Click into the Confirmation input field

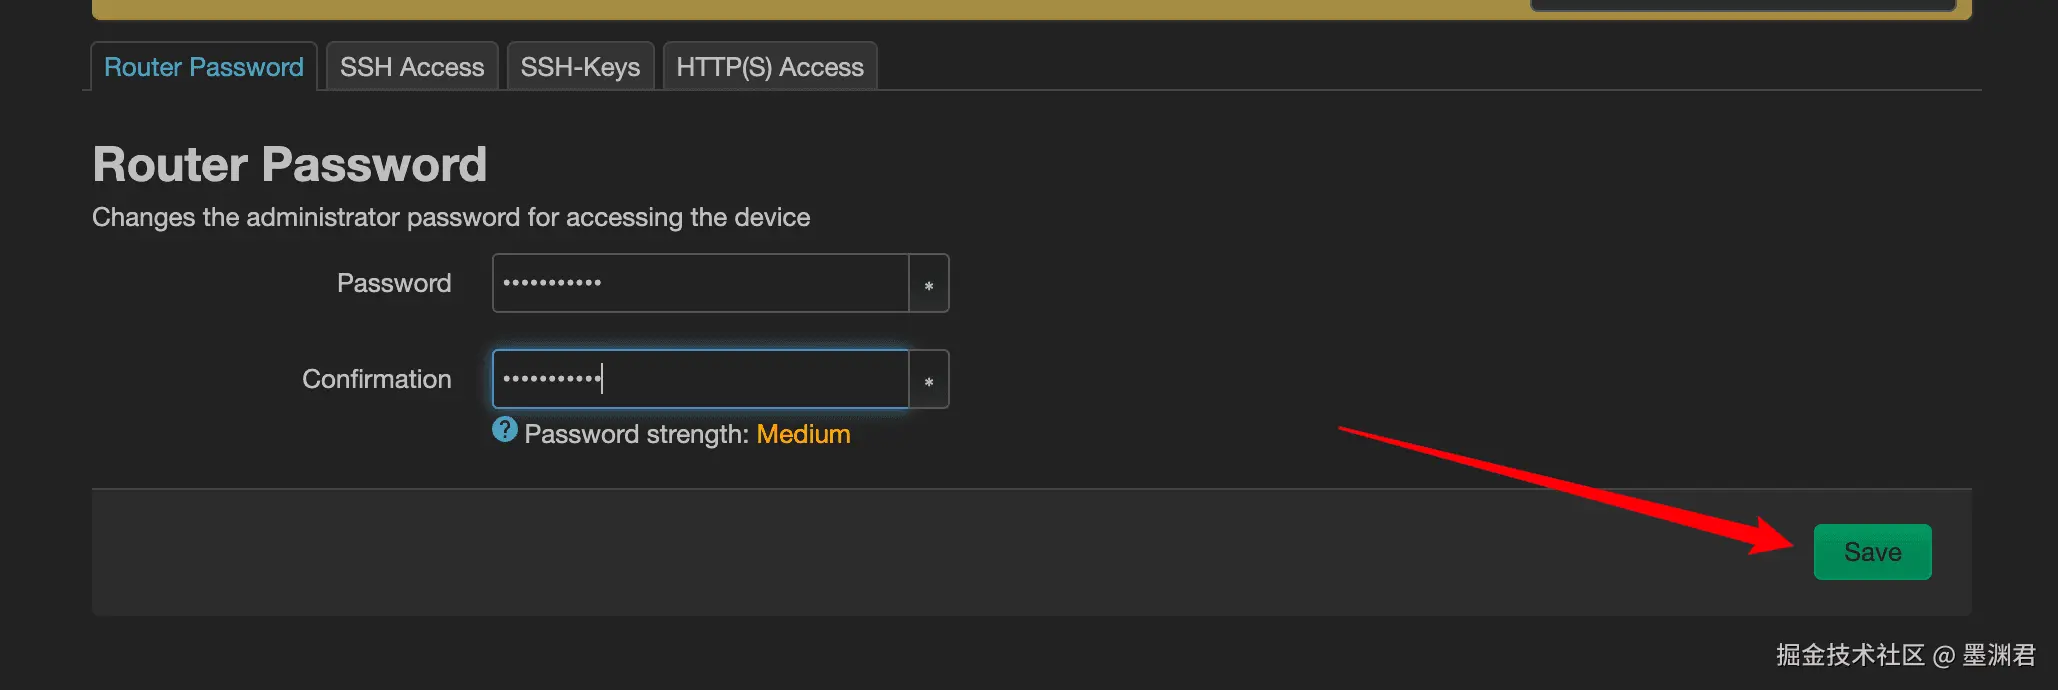pyautogui.click(x=700, y=380)
